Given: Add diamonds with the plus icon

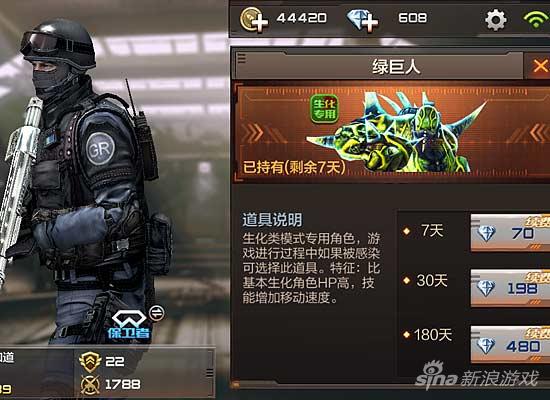Looking at the screenshot, I should pyautogui.click(x=363, y=20).
